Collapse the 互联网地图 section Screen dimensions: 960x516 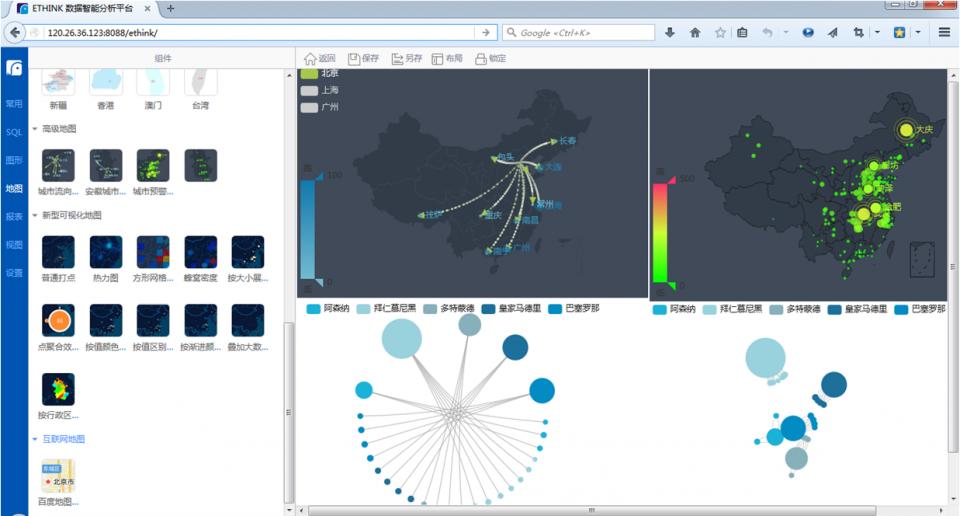click(35, 439)
